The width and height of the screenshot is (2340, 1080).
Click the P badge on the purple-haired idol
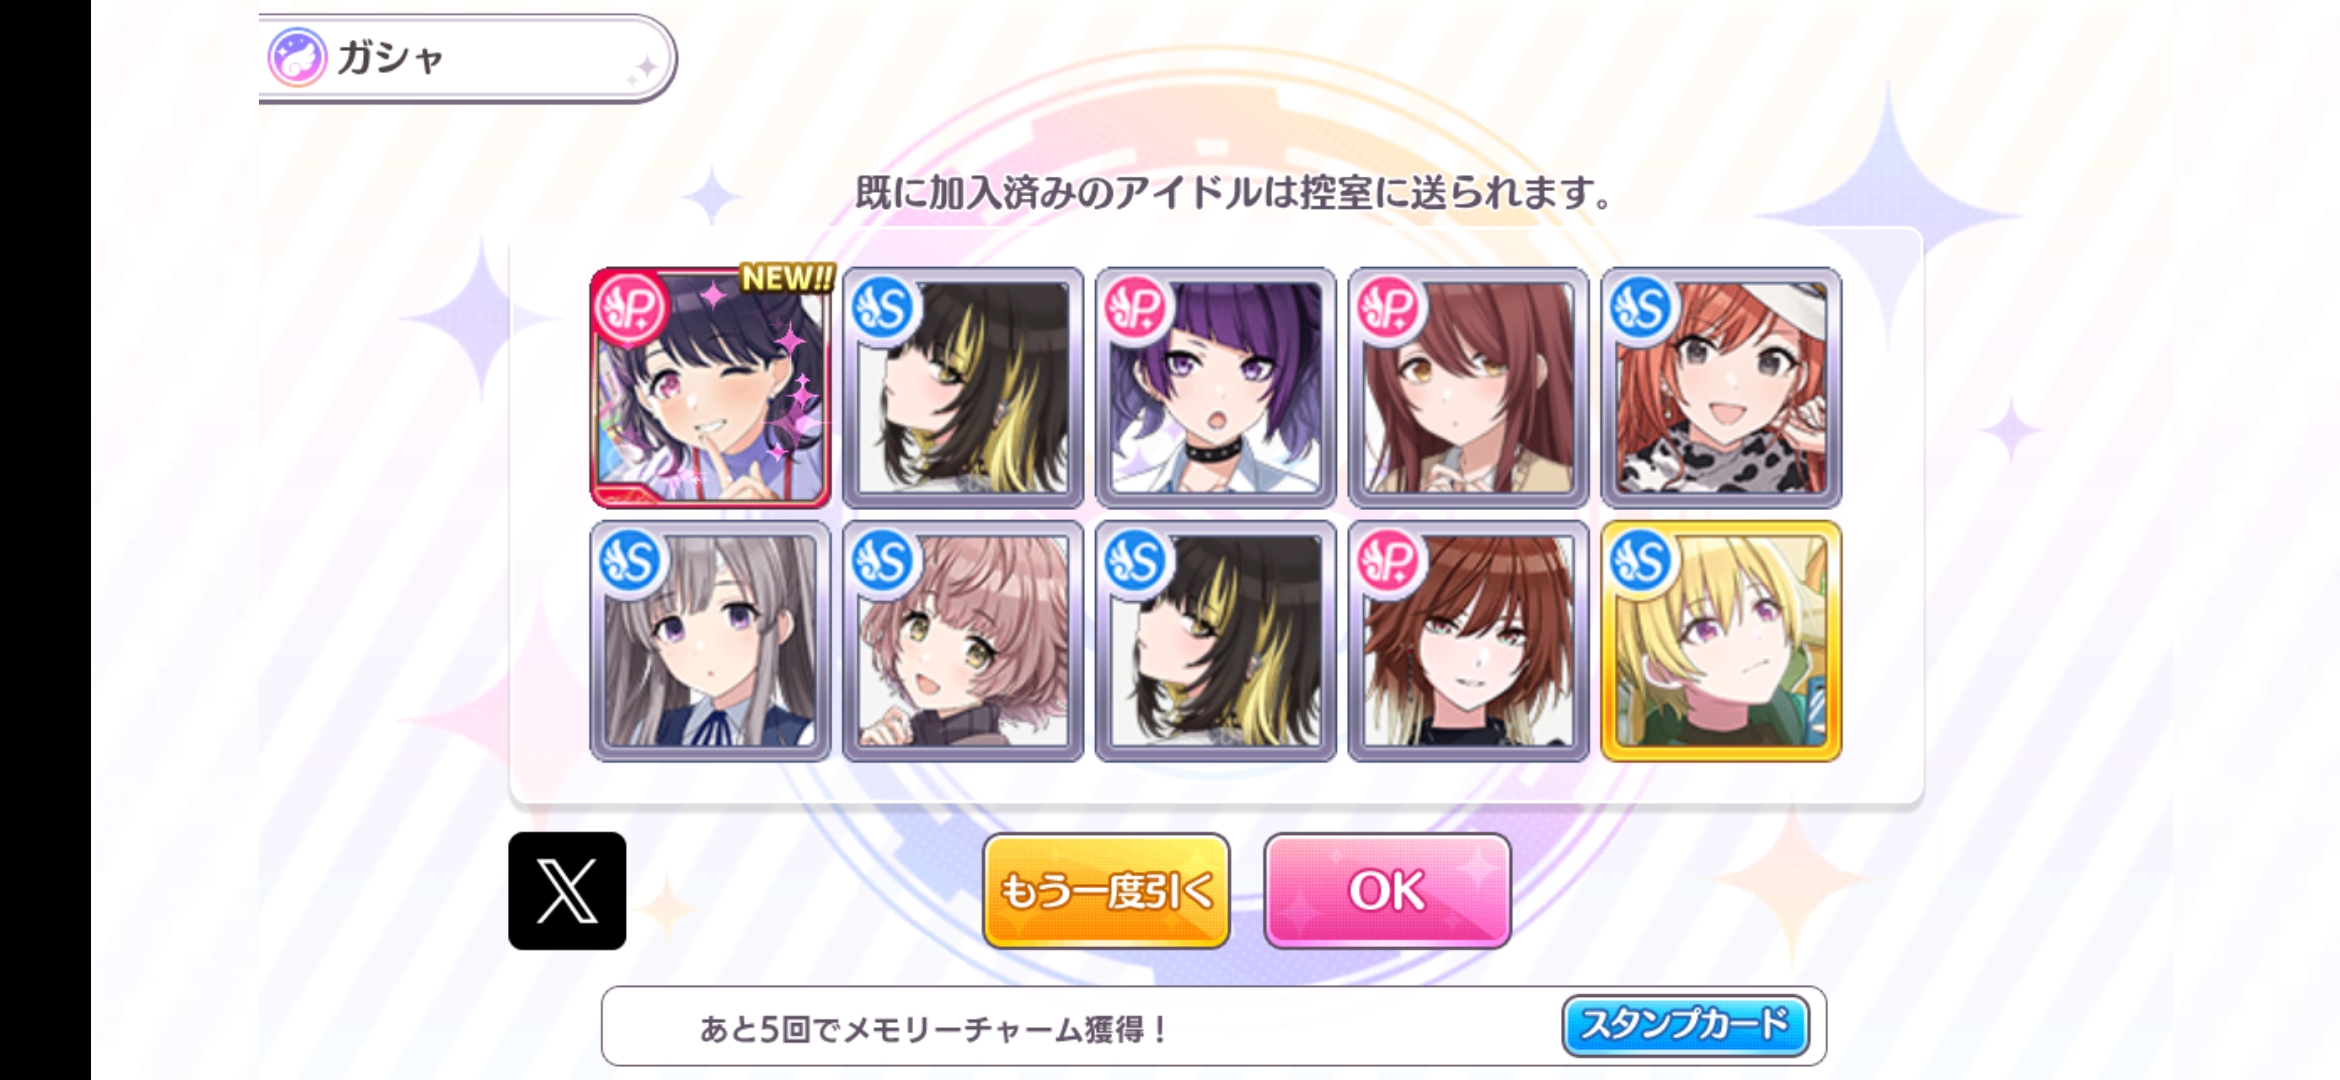(1136, 306)
